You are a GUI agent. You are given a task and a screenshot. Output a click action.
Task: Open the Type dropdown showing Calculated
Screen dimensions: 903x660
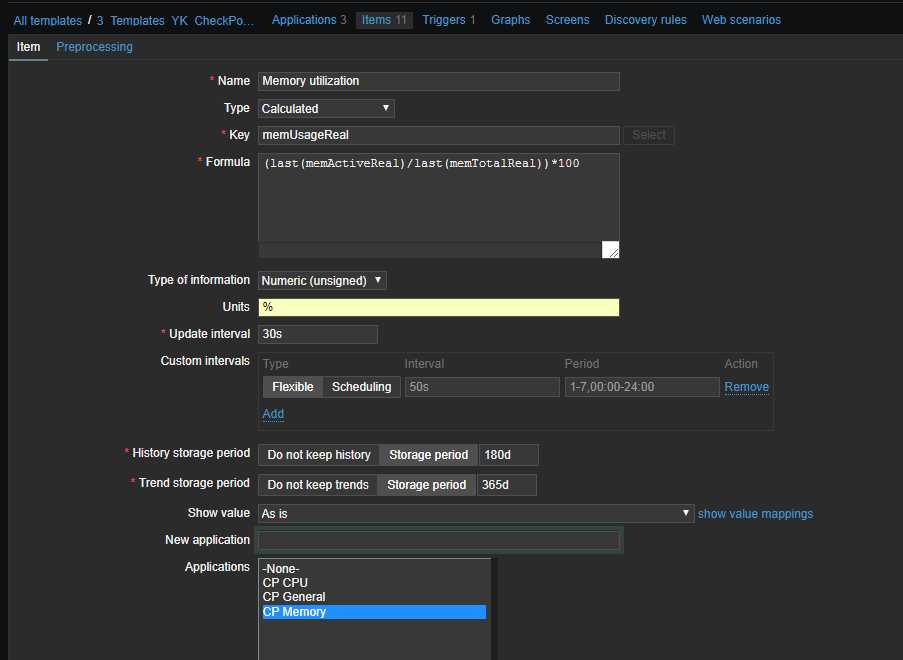pyautogui.click(x=326, y=108)
